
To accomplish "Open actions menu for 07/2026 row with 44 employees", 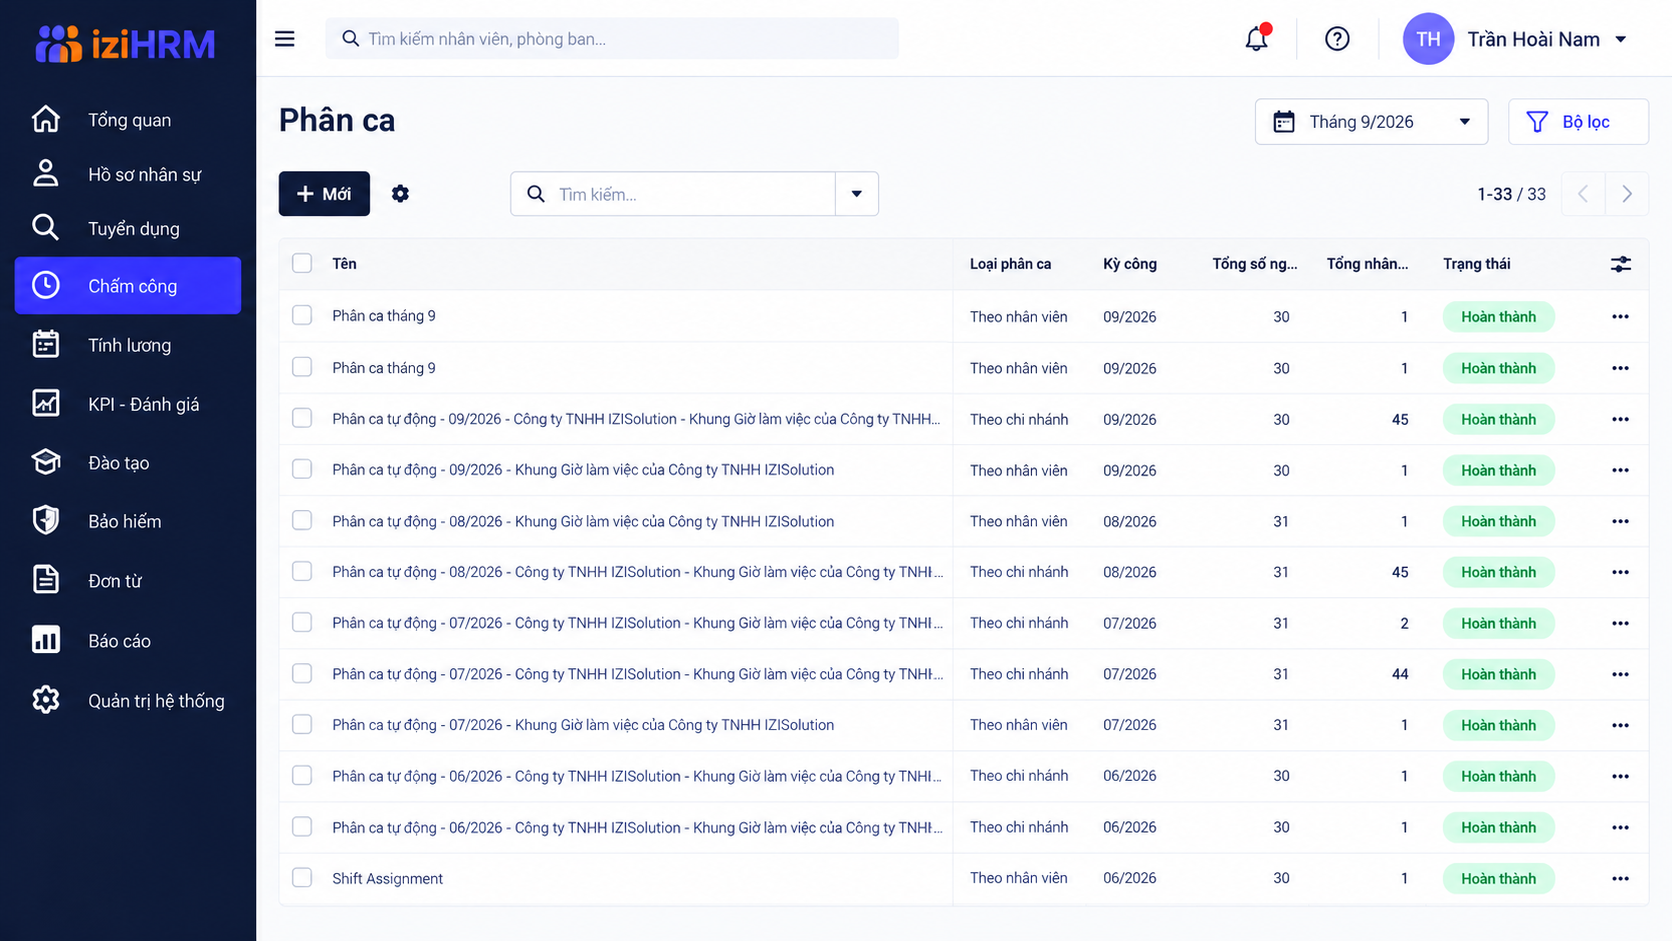I will click(1620, 674).
